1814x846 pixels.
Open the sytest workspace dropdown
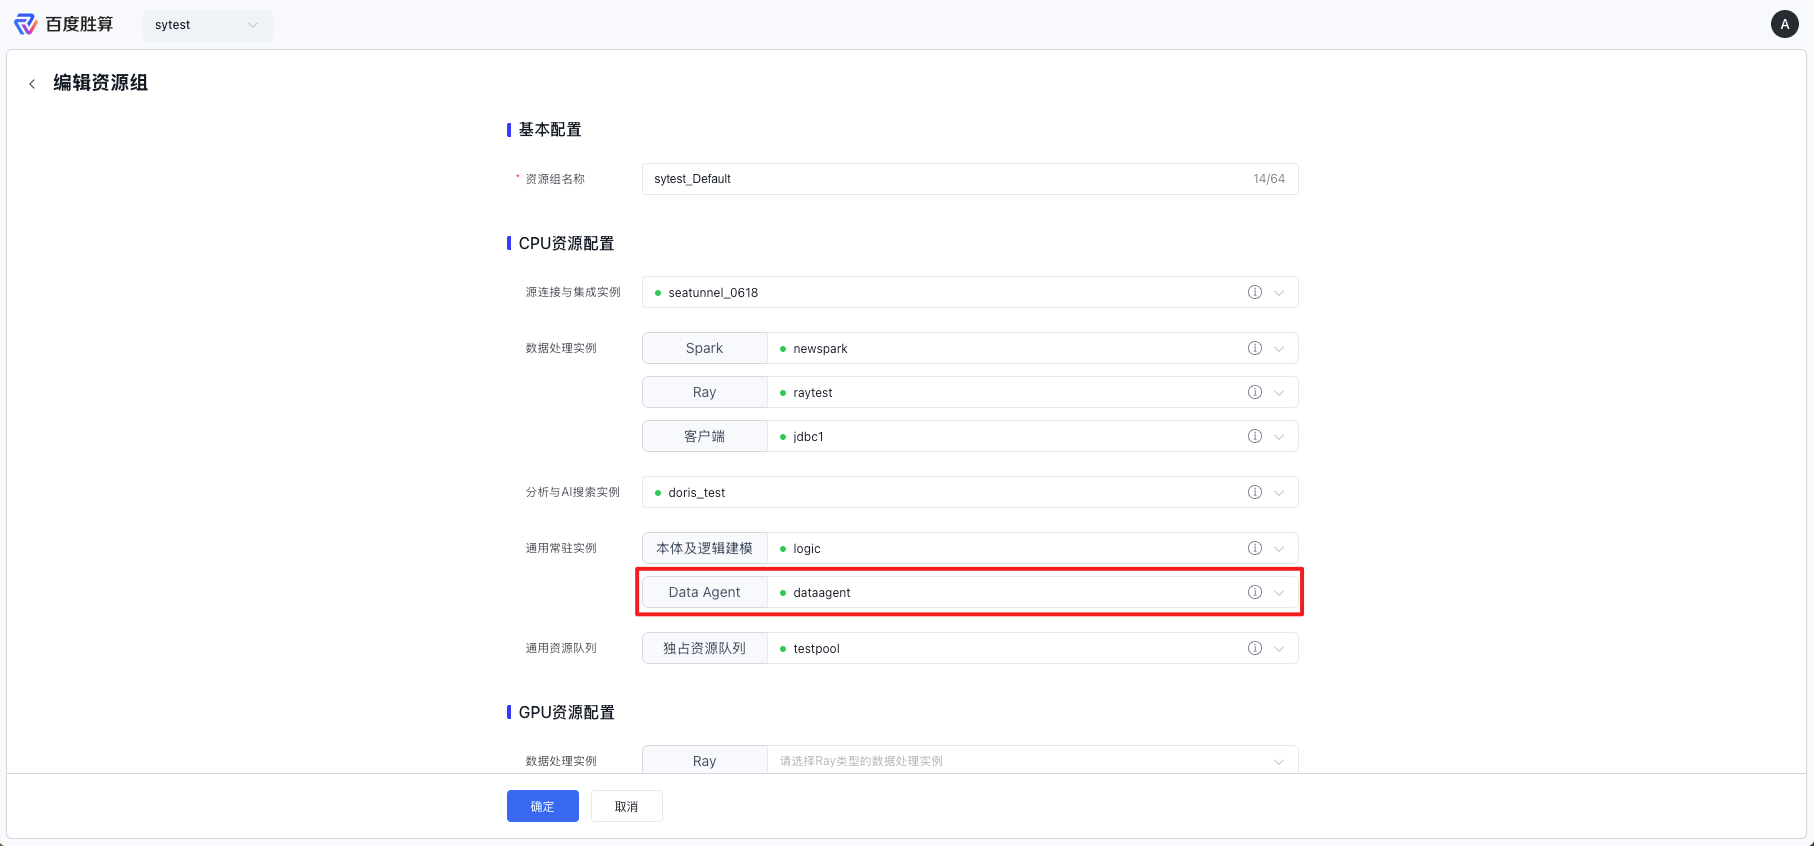point(208,25)
